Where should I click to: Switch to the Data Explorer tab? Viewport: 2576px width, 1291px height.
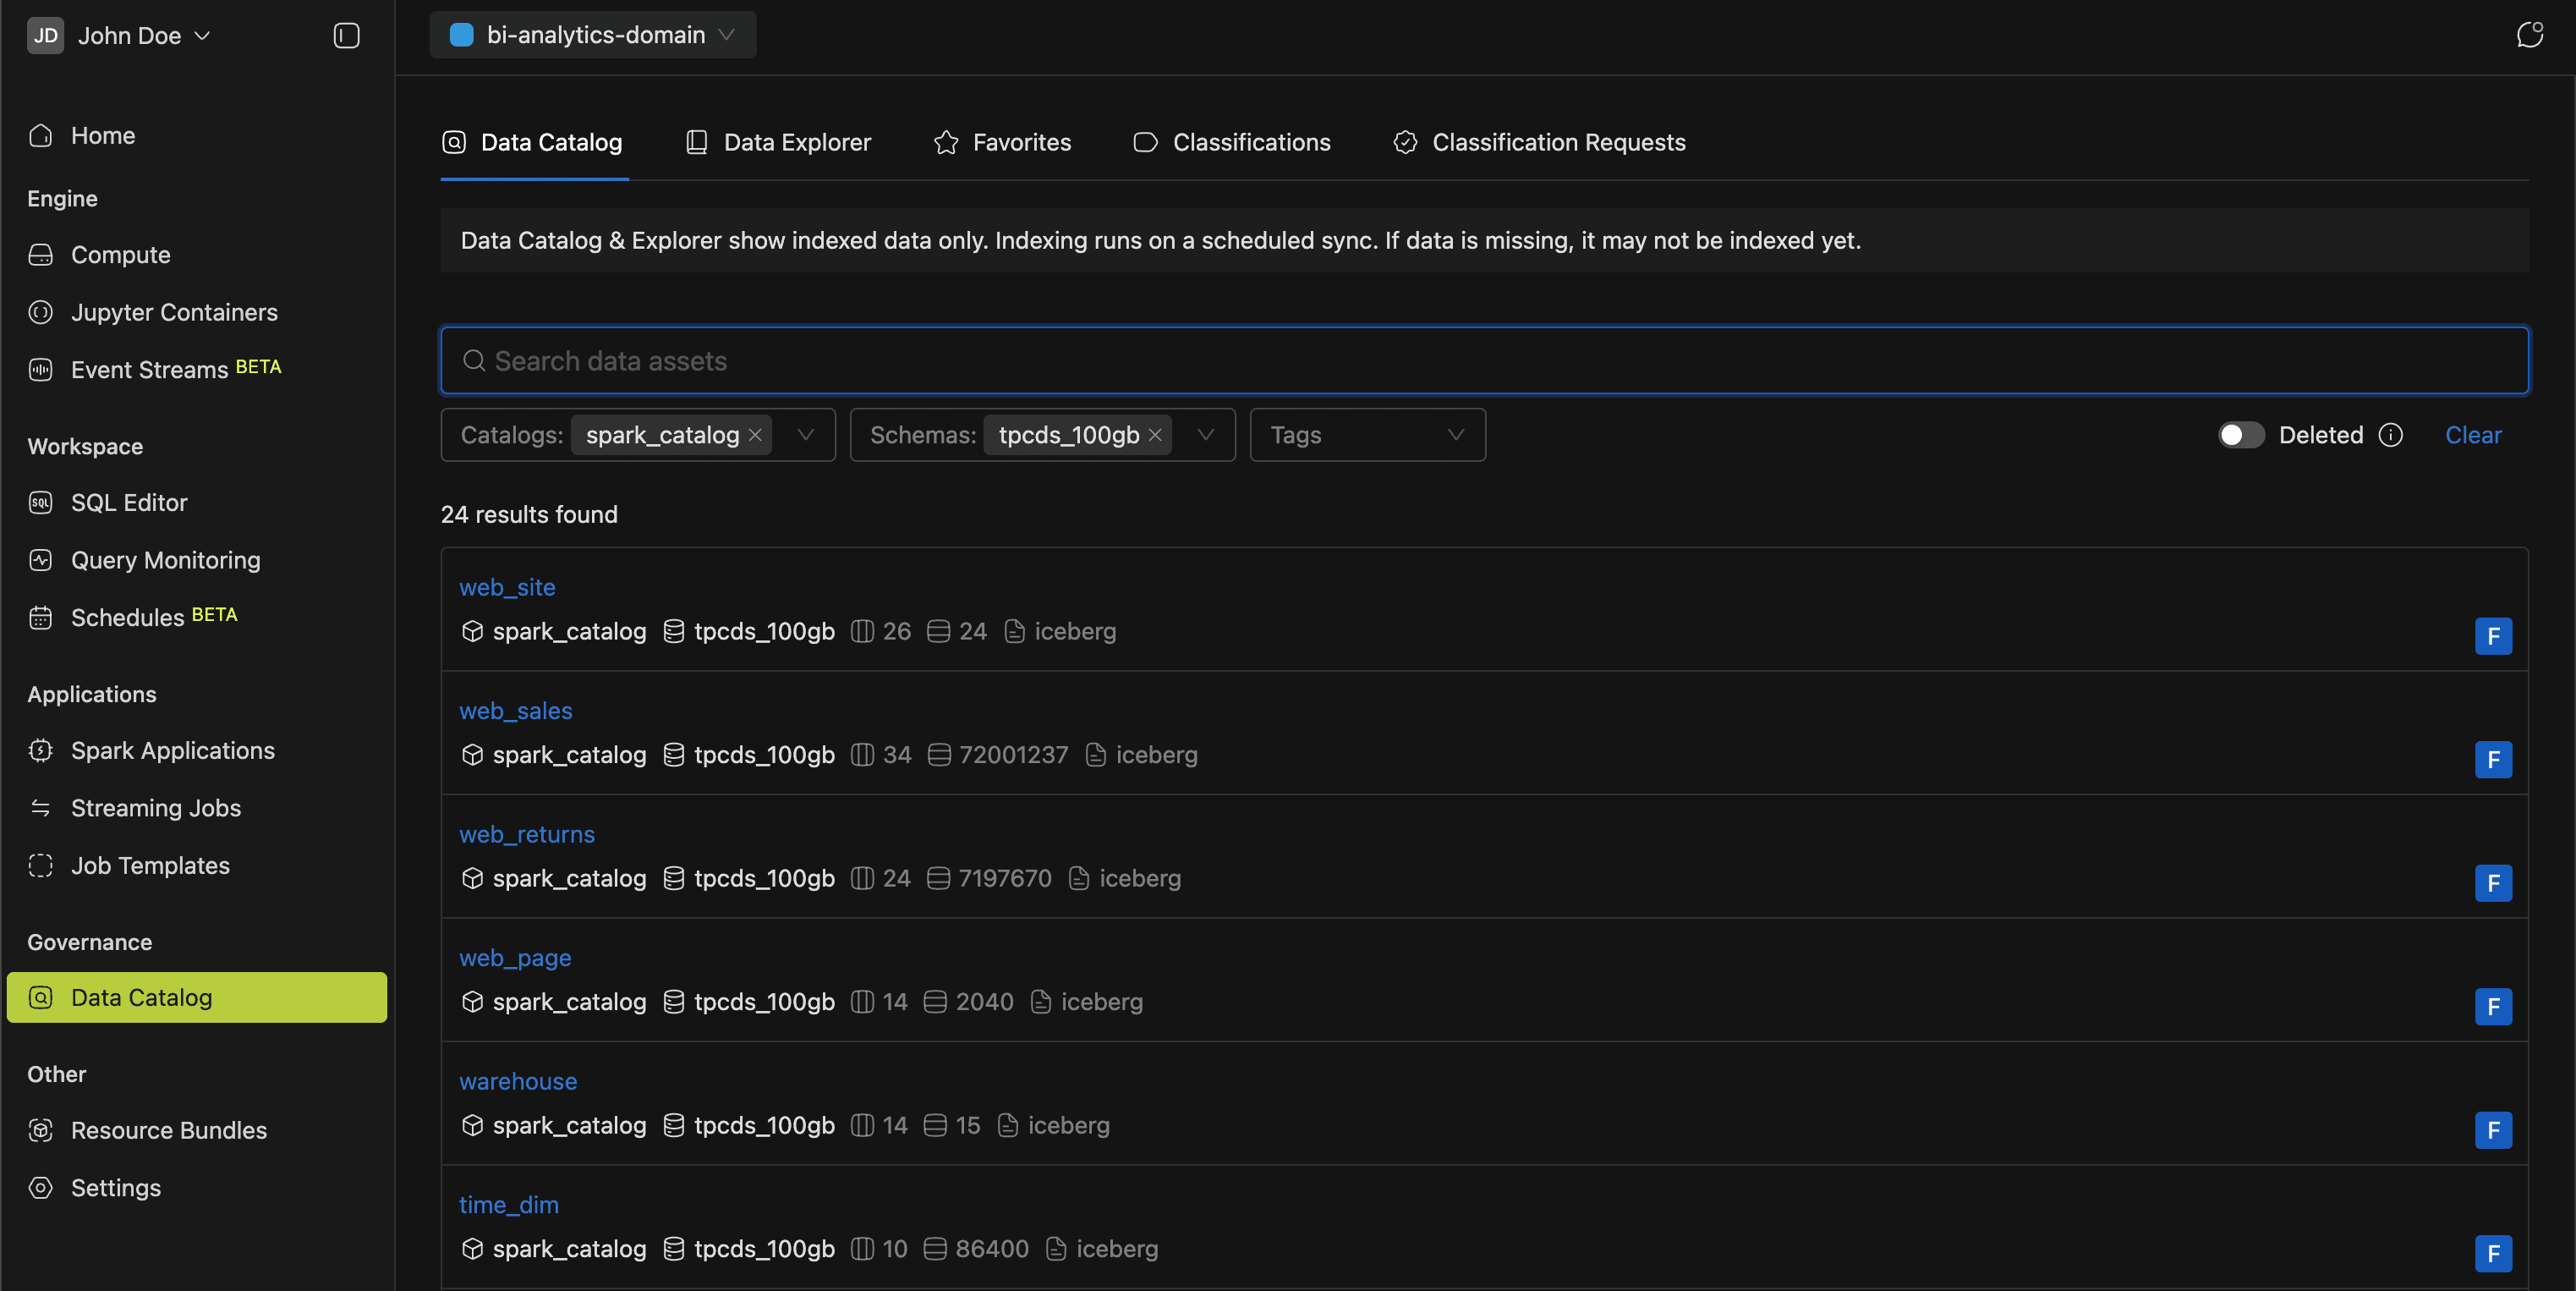pyautogui.click(x=797, y=142)
